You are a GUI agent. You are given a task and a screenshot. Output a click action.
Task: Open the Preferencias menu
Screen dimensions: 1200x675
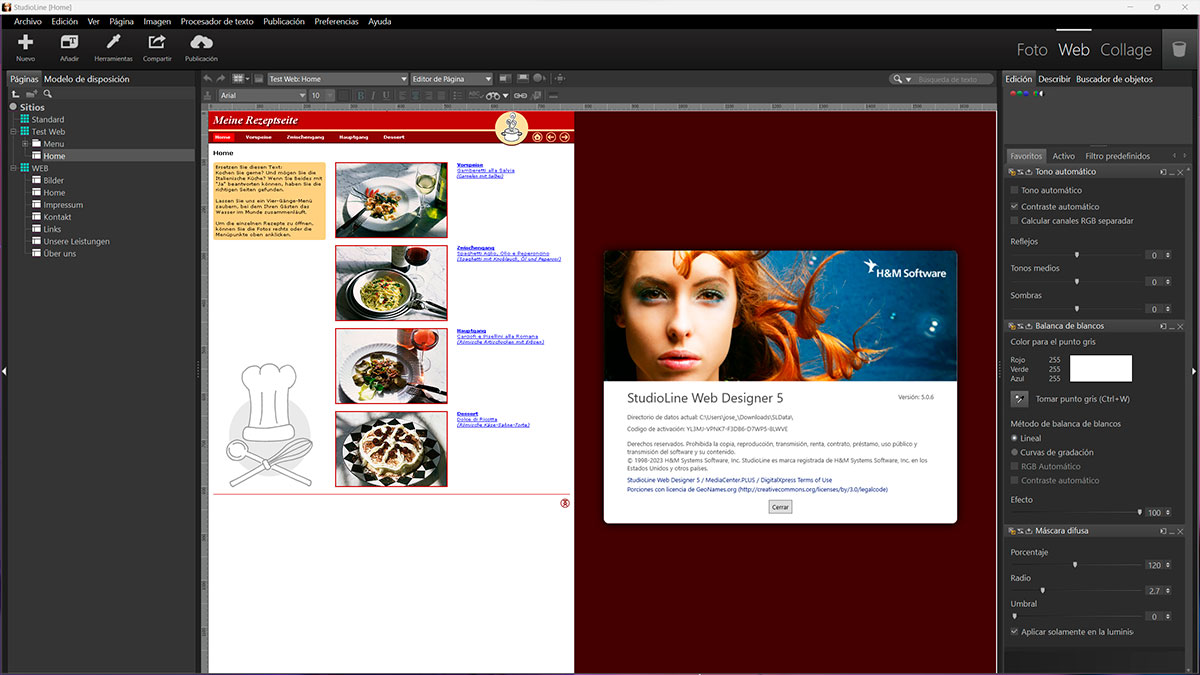(336, 21)
